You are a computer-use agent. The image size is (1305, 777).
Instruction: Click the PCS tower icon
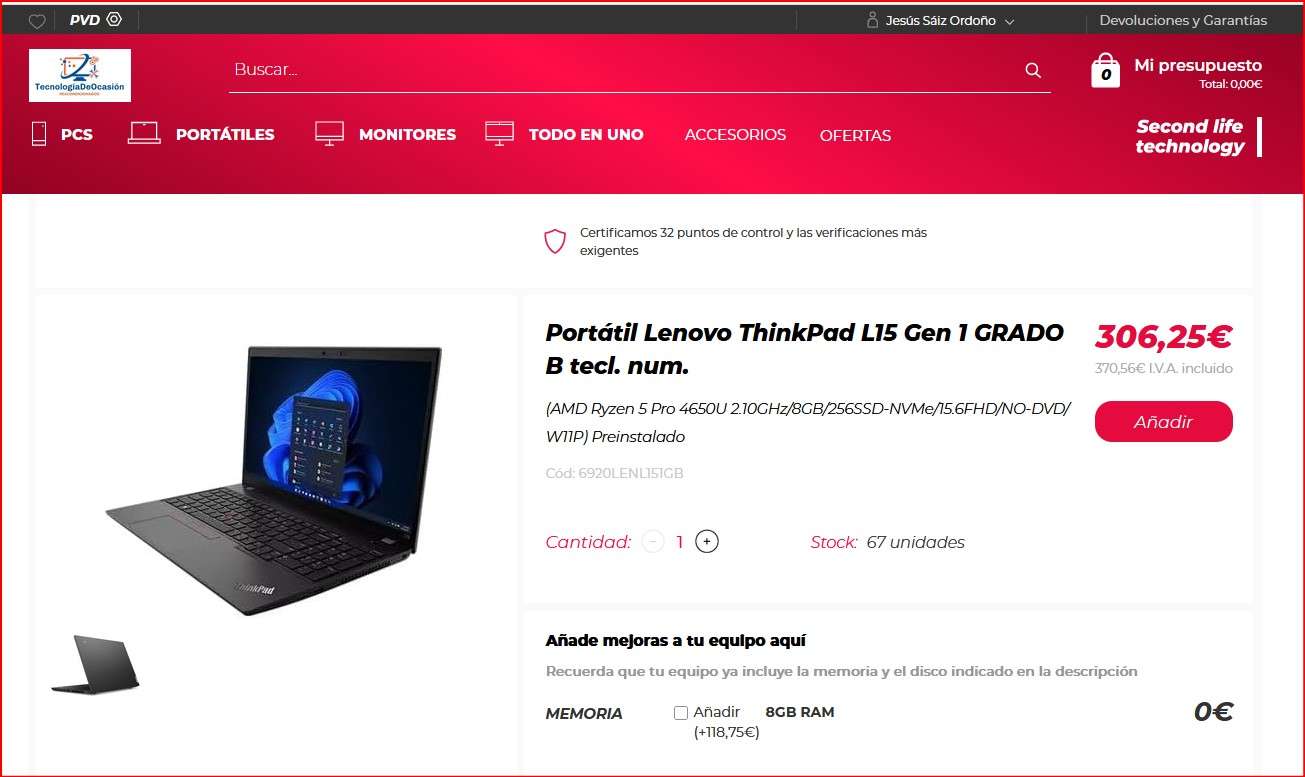39,133
